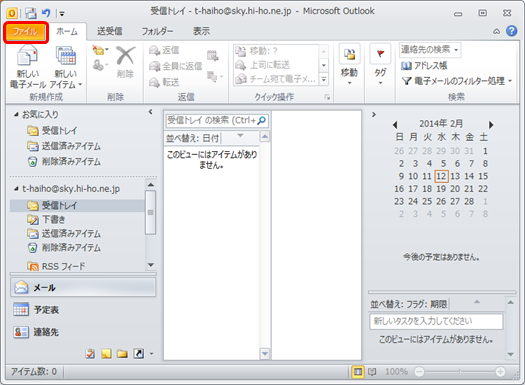Click the Send/Receive icon in Quick Access toolbar
This screenshot has width=525, height=385.
(x=31, y=13)
